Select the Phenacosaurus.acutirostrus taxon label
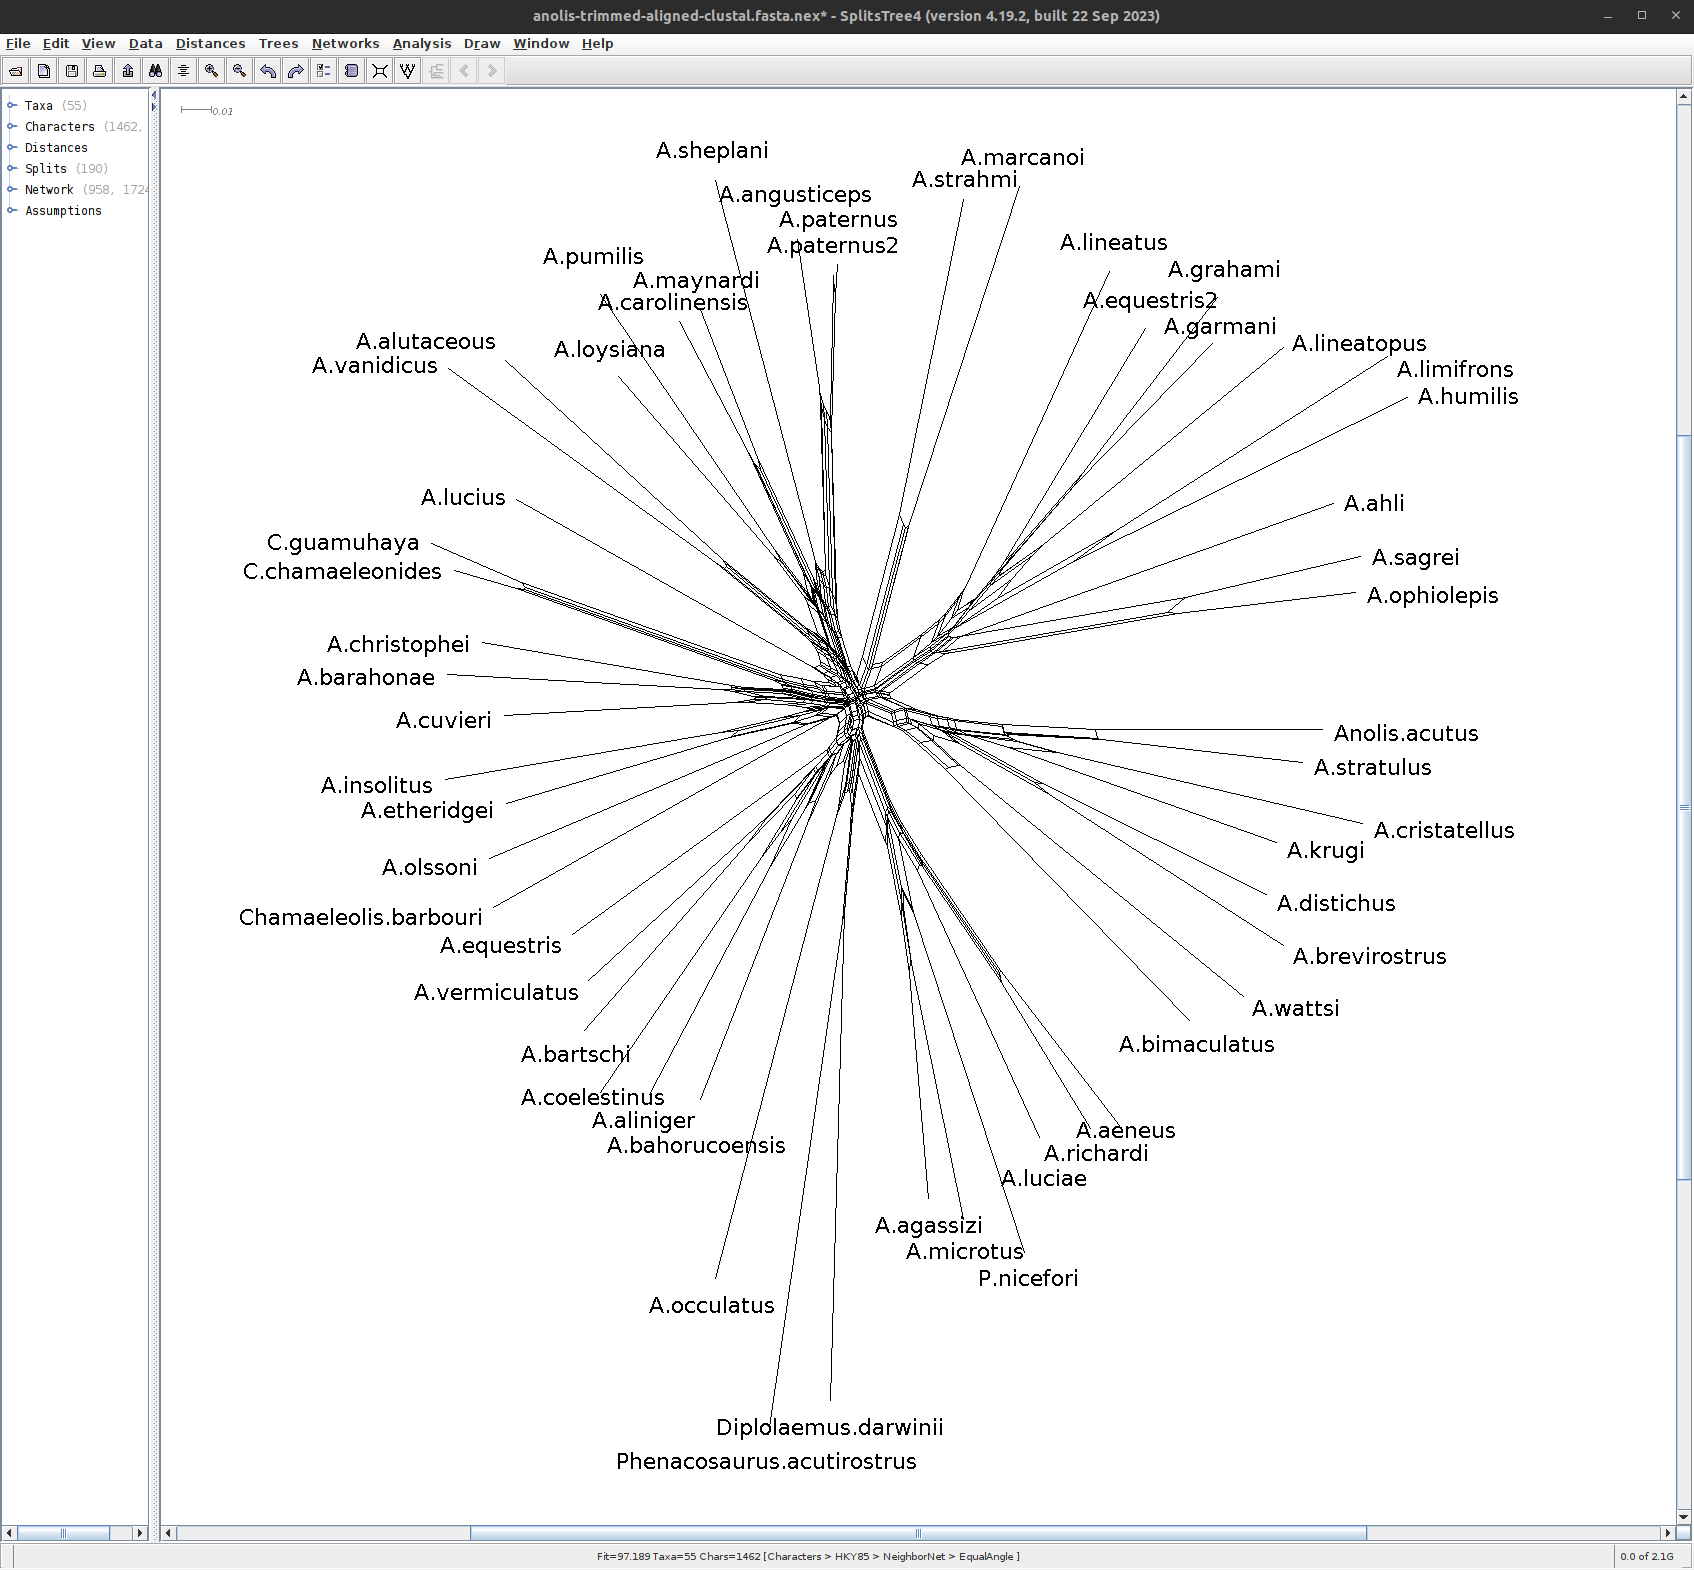The height and width of the screenshot is (1570, 1694). click(x=766, y=1461)
